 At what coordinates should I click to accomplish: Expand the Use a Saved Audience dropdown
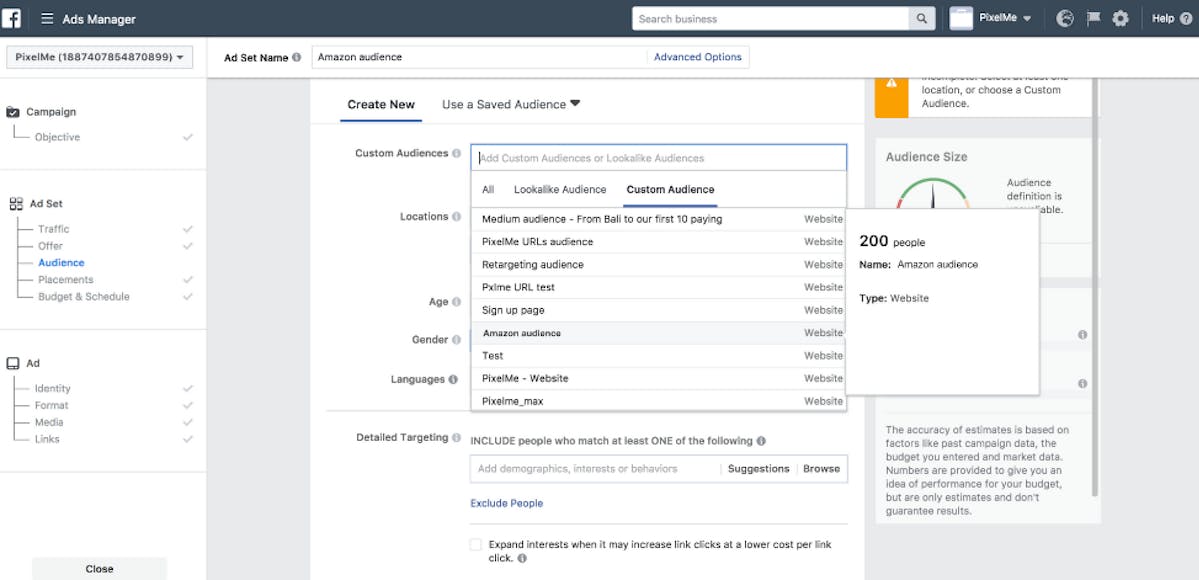(x=511, y=104)
